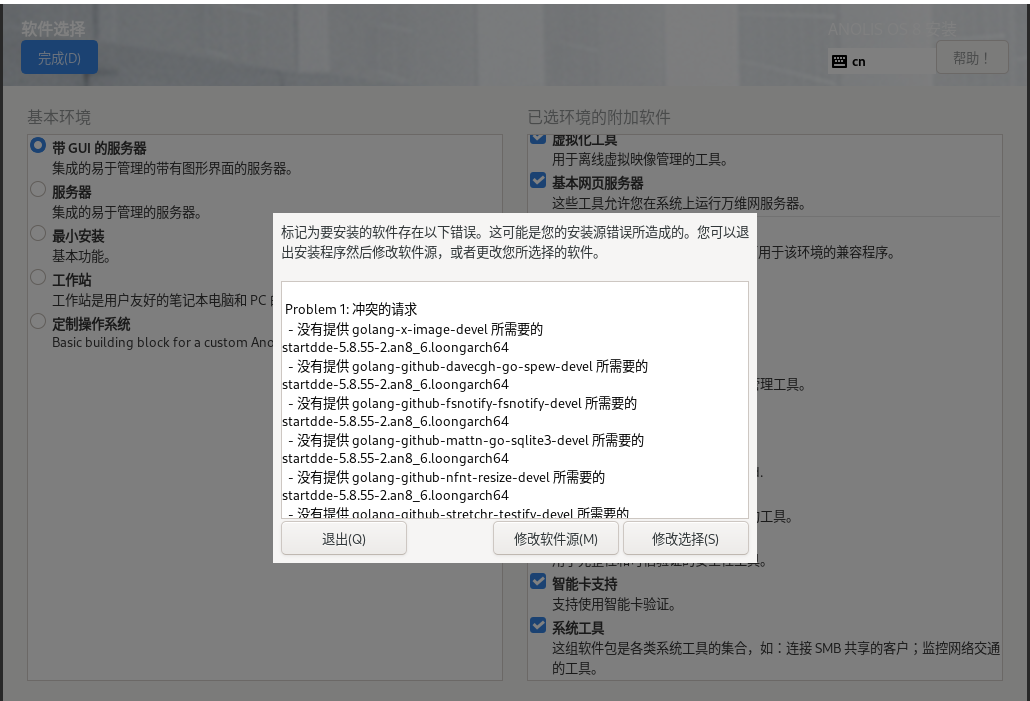
Task: Click the golang-github-mattn-go-sqlite3-devel error line
Action: point(465,440)
